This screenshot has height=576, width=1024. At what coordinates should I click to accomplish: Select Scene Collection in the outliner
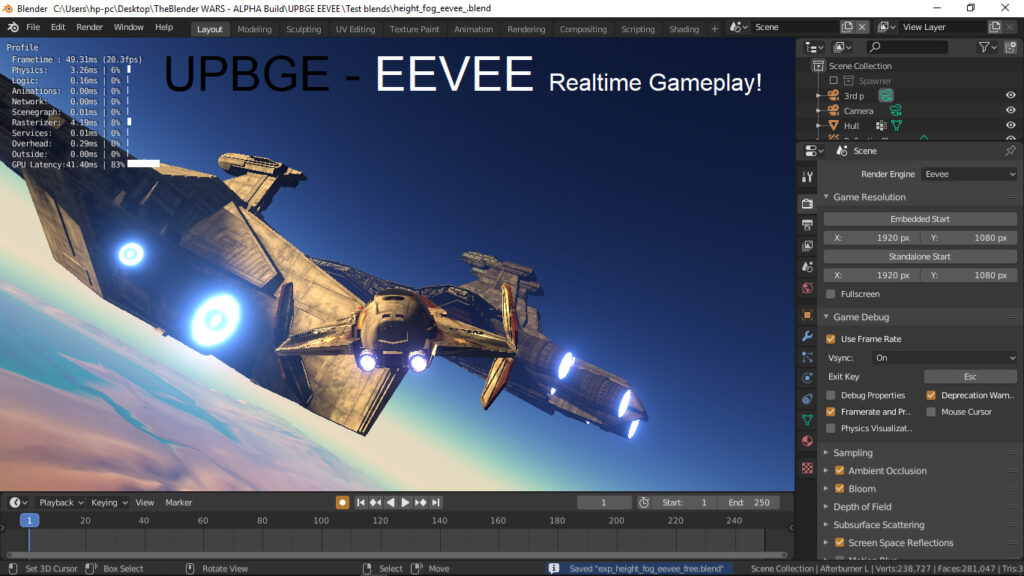click(x=859, y=66)
